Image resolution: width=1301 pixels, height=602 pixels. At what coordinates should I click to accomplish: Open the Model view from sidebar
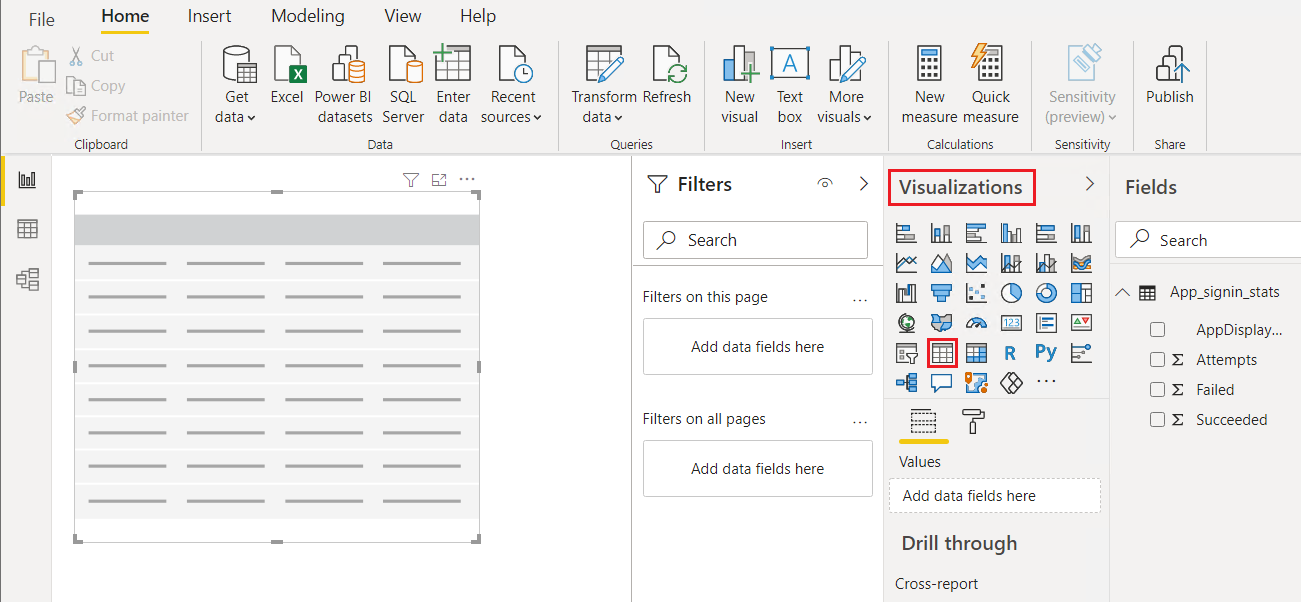pyautogui.click(x=26, y=280)
